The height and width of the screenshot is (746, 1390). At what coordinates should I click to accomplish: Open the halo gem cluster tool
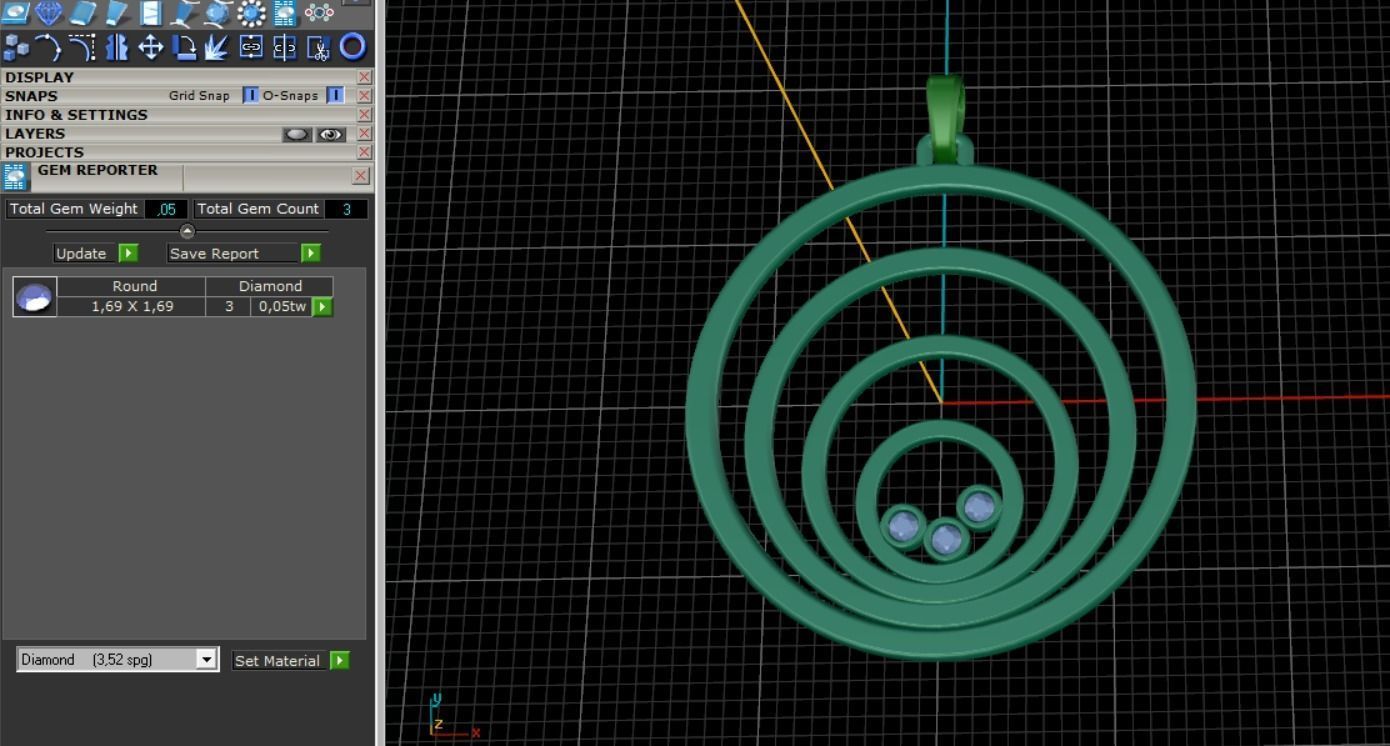click(x=251, y=13)
